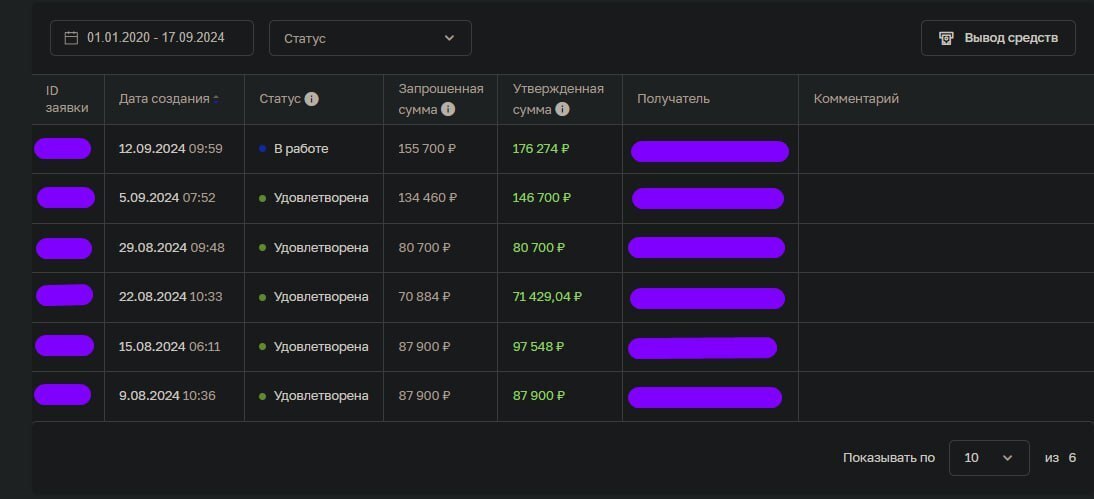
Task: Click the approved amount 97 548 ₽
Action: click(x=539, y=347)
